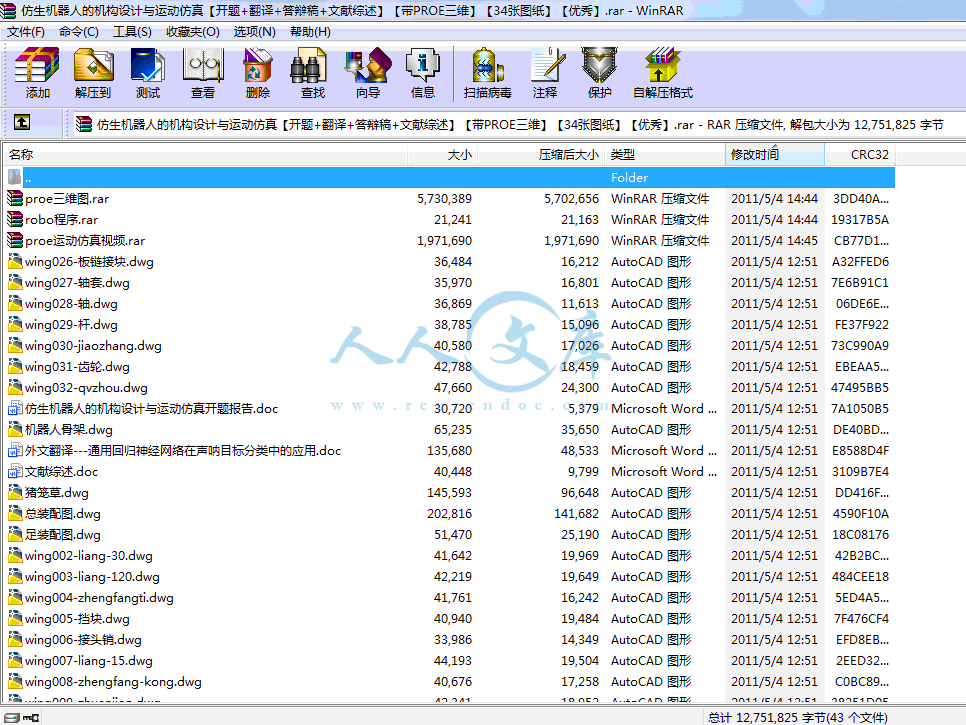Start 扫描病毒 (Virus Scan)
966x725 pixels.
(x=487, y=73)
